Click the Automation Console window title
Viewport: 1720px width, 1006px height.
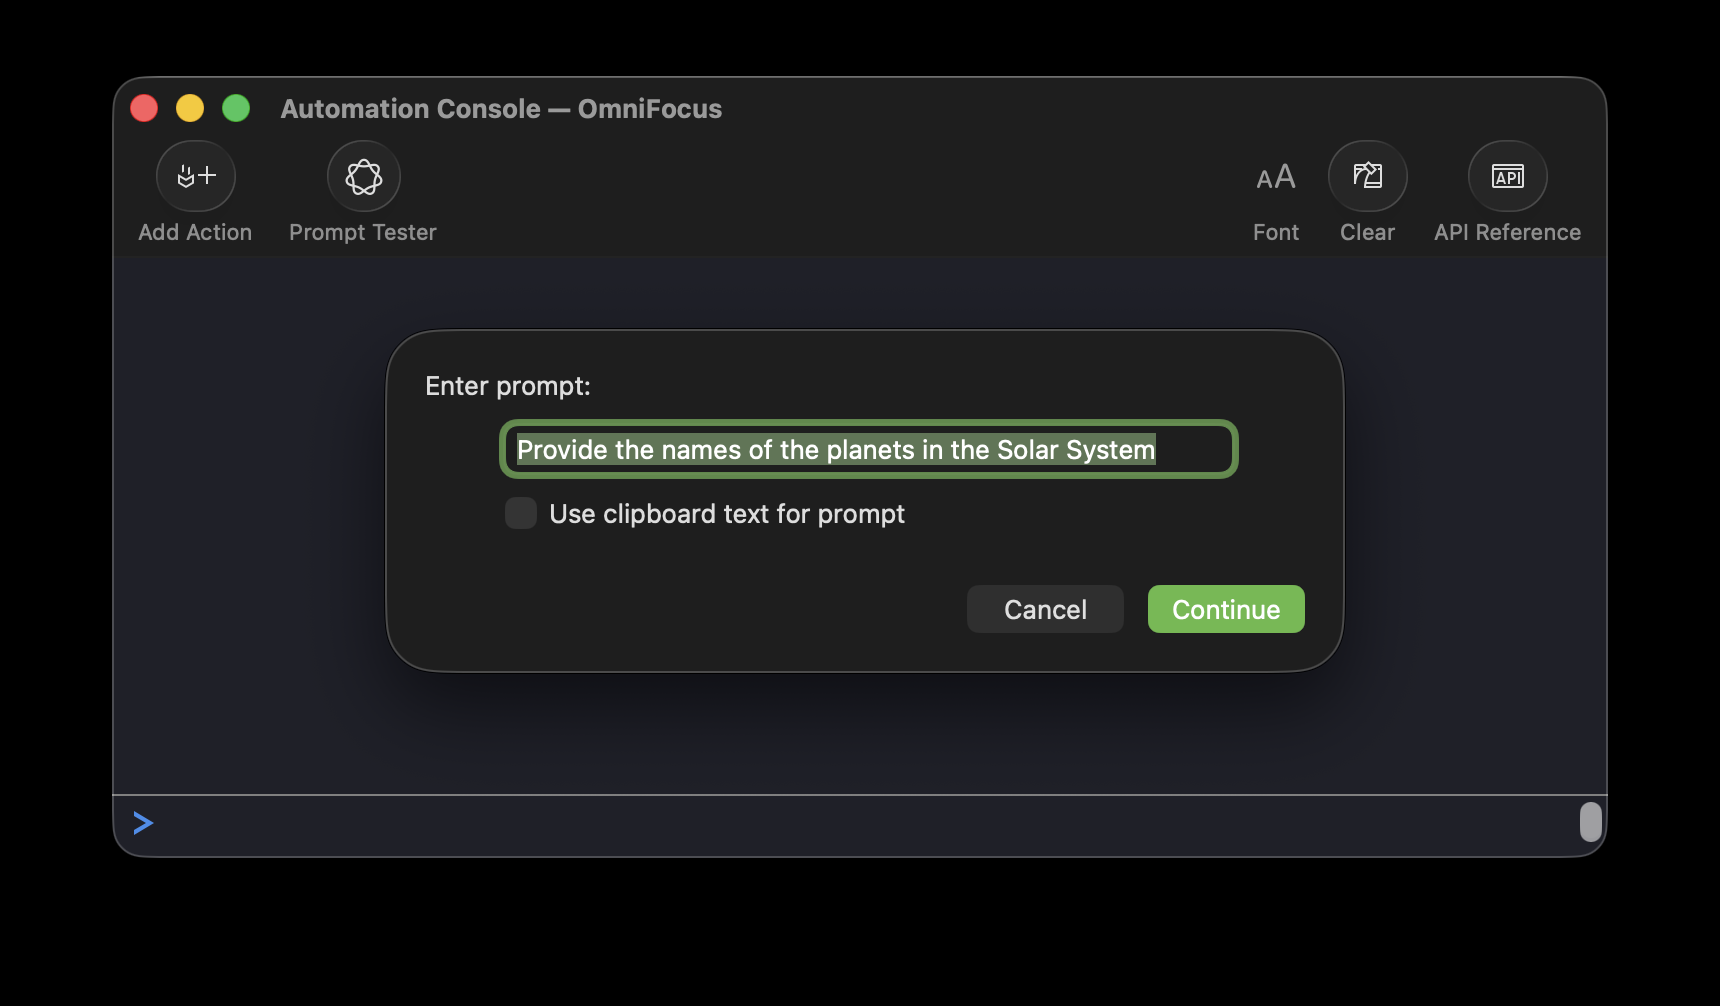pyautogui.click(x=501, y=109)
